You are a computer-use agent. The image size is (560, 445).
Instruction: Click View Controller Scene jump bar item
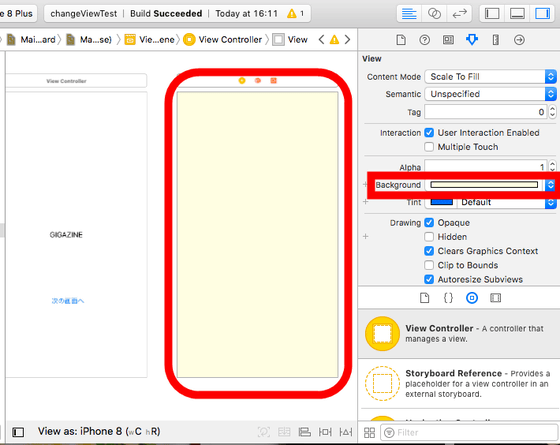coord(150,40)
